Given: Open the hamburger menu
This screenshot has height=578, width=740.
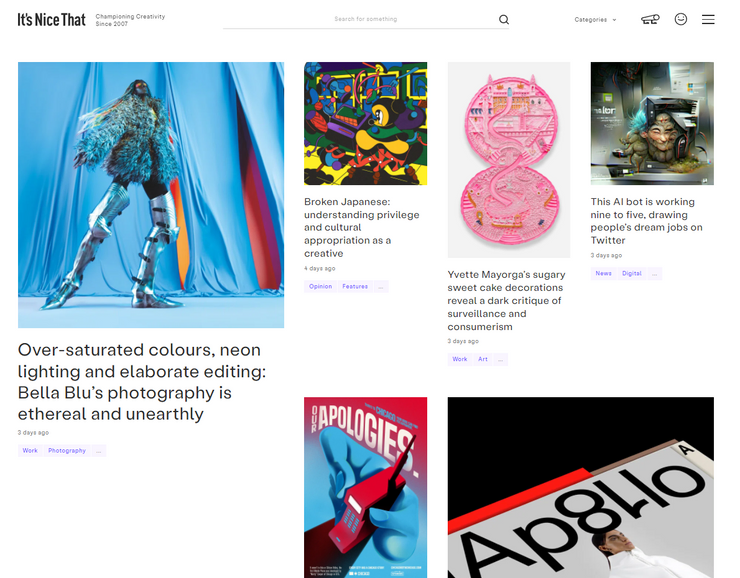Looking at the screenshot, I should [x=708, y=19].
